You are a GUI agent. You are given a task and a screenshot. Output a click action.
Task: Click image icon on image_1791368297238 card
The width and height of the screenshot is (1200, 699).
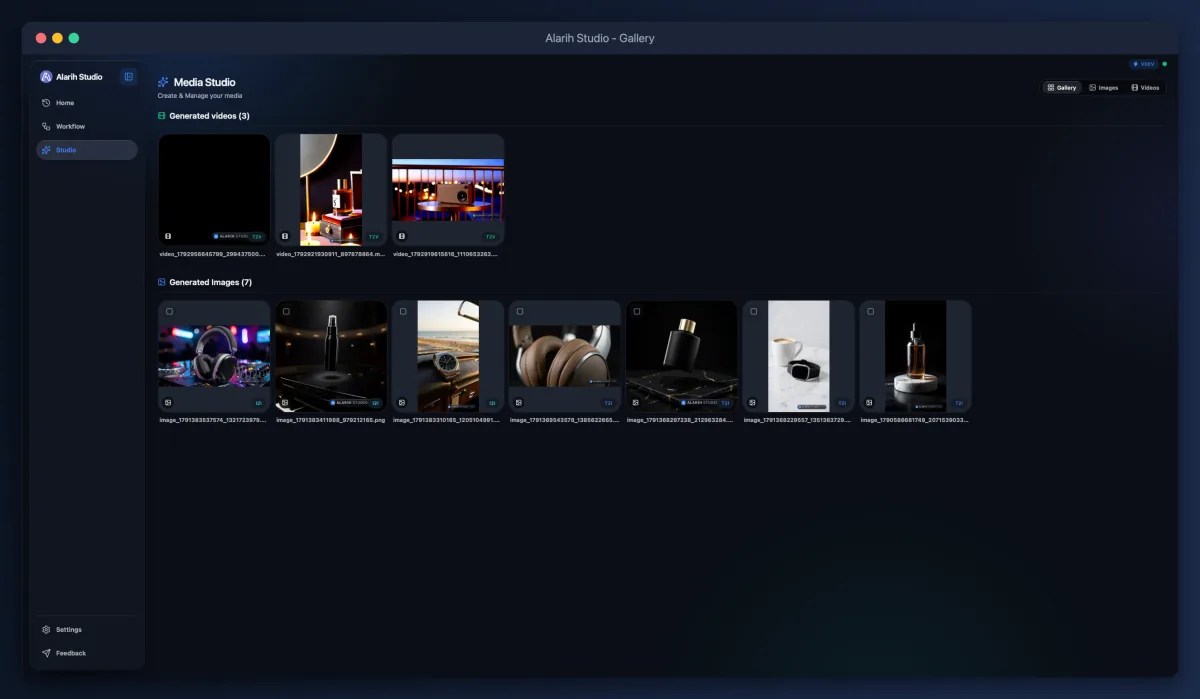pyautogui.click(x=635, y=403)
